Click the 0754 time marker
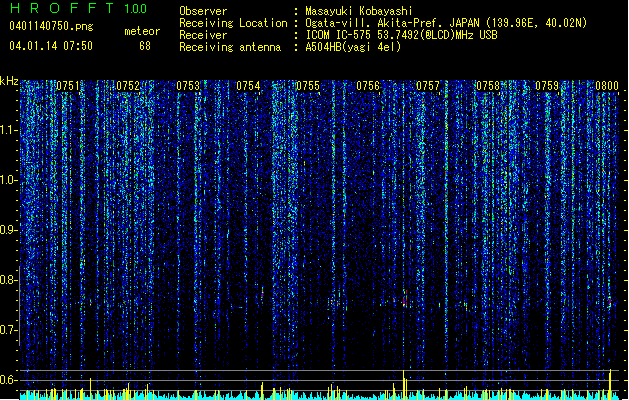This screenshot has width=629, height=400. click(248, 86)
